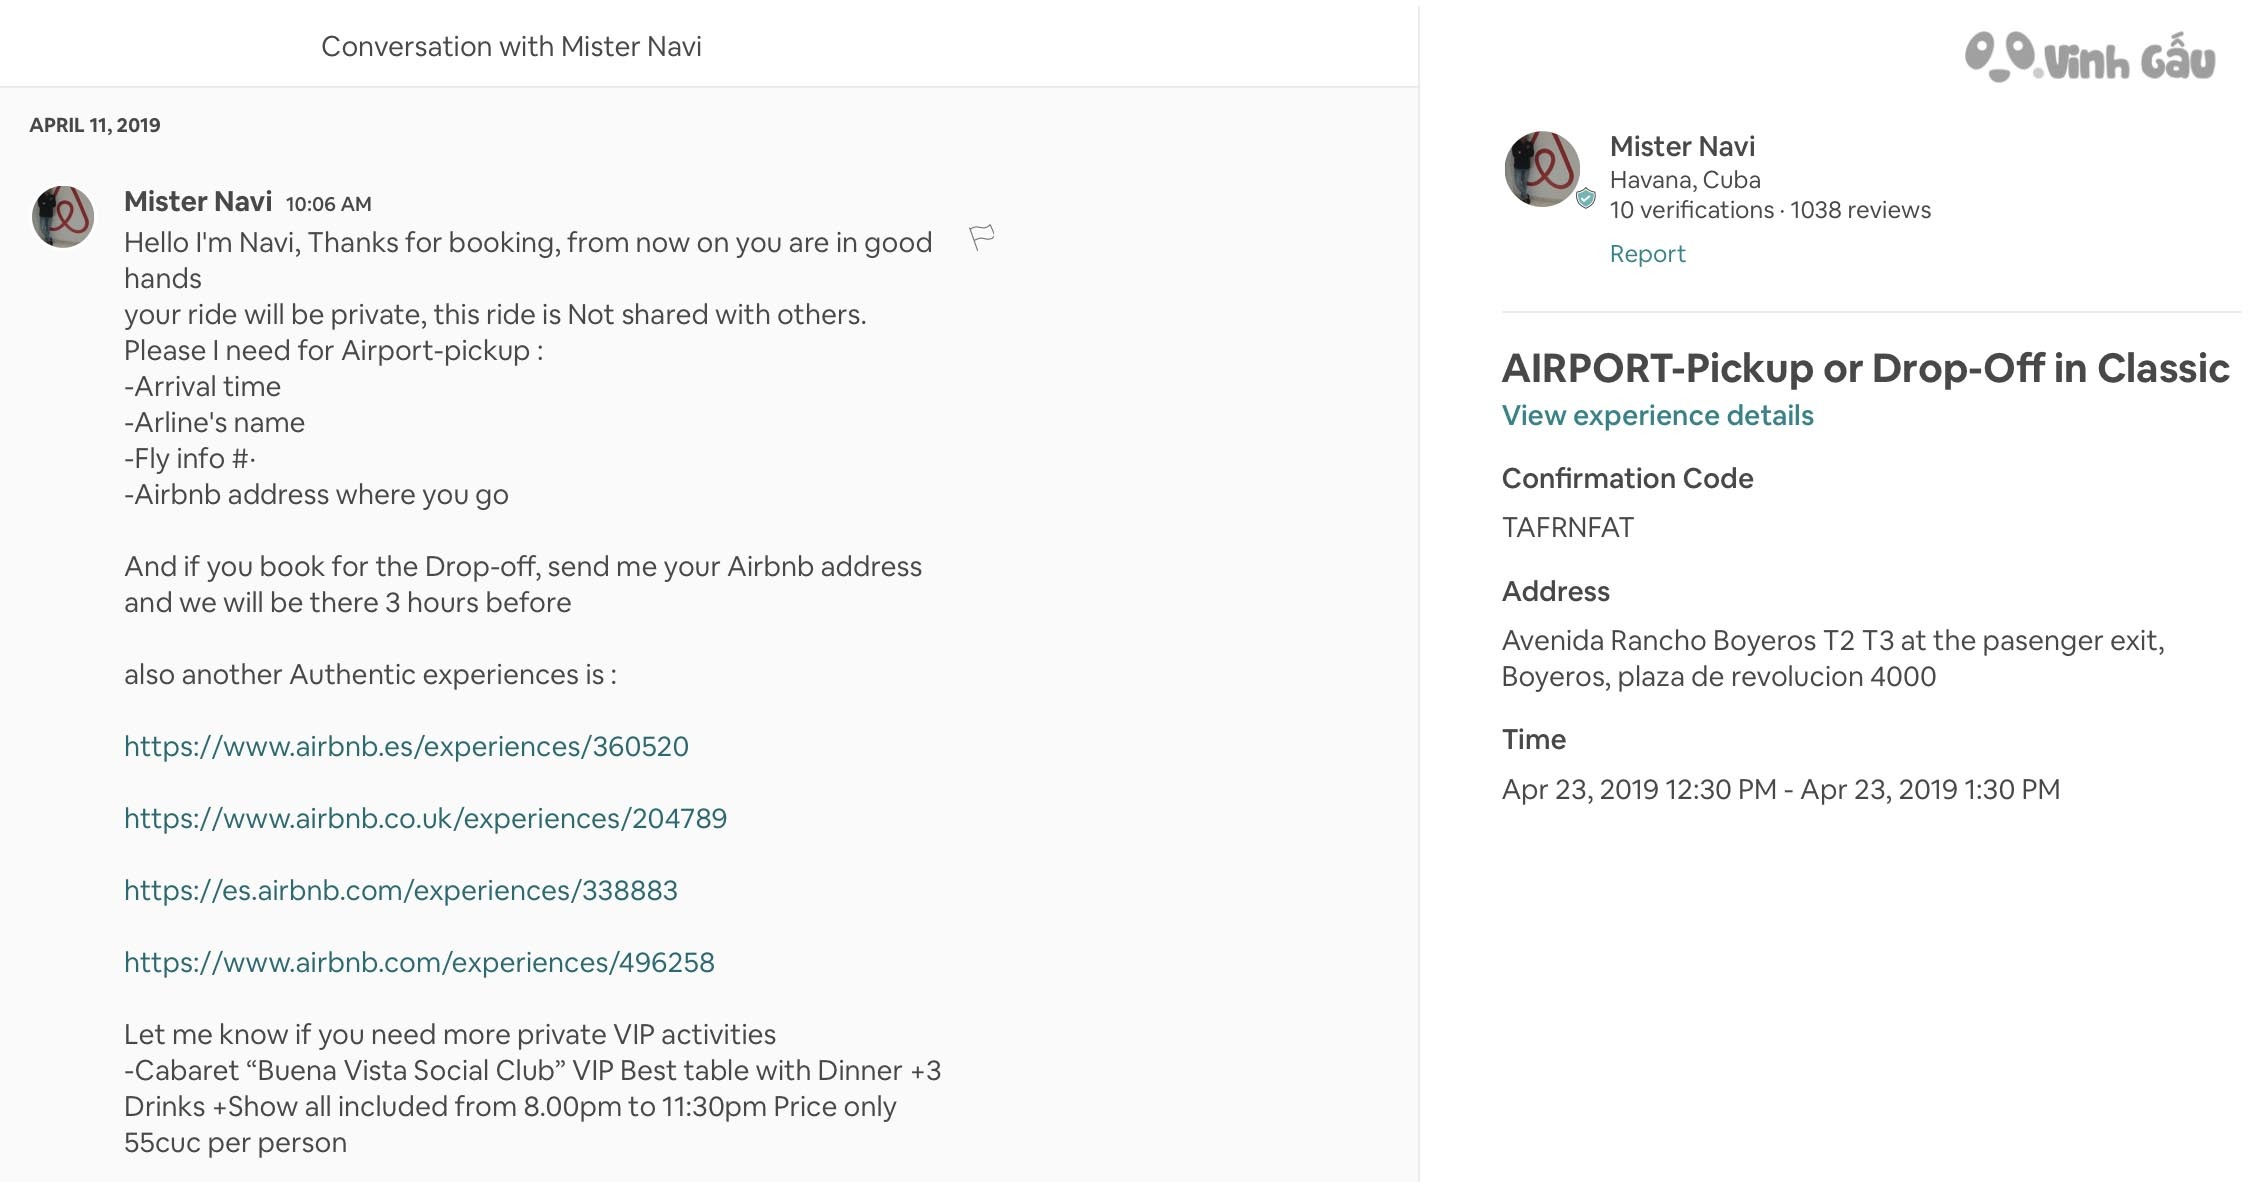
Task: Flag the message from Mister Navi
Action: [x=982, y=238]
